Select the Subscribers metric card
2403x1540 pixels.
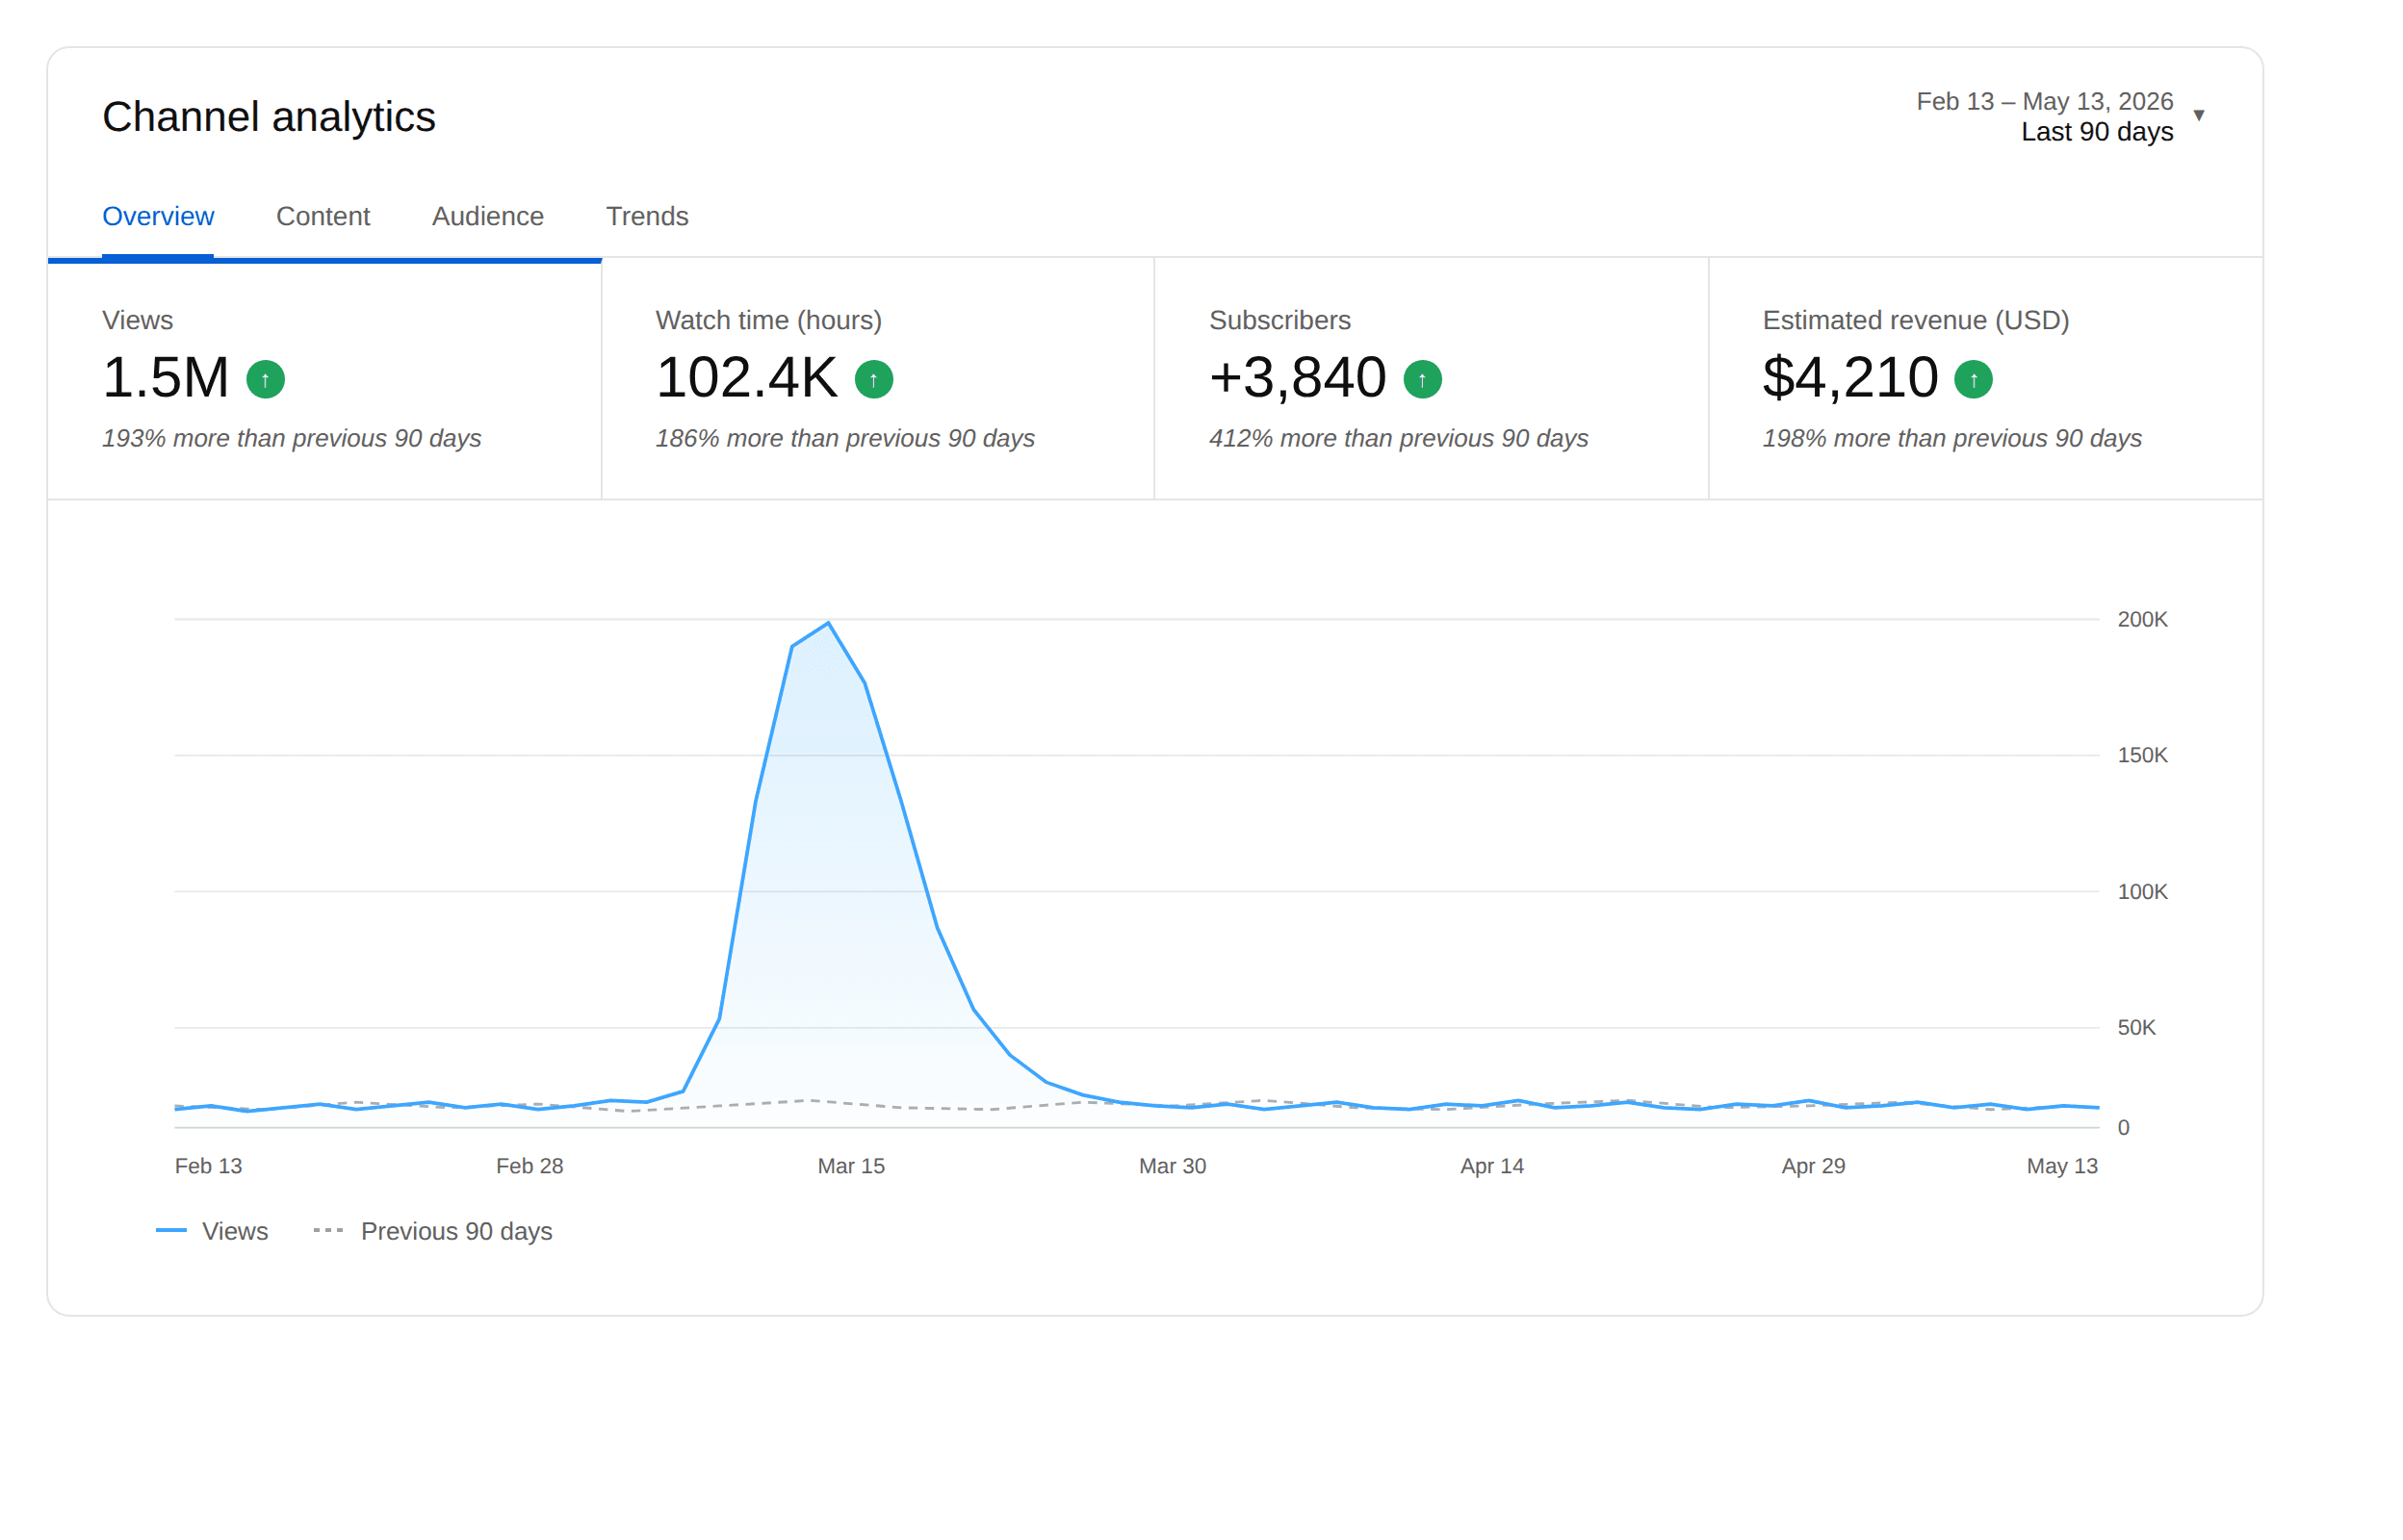pyautogui.click(x=1431, y=379)
